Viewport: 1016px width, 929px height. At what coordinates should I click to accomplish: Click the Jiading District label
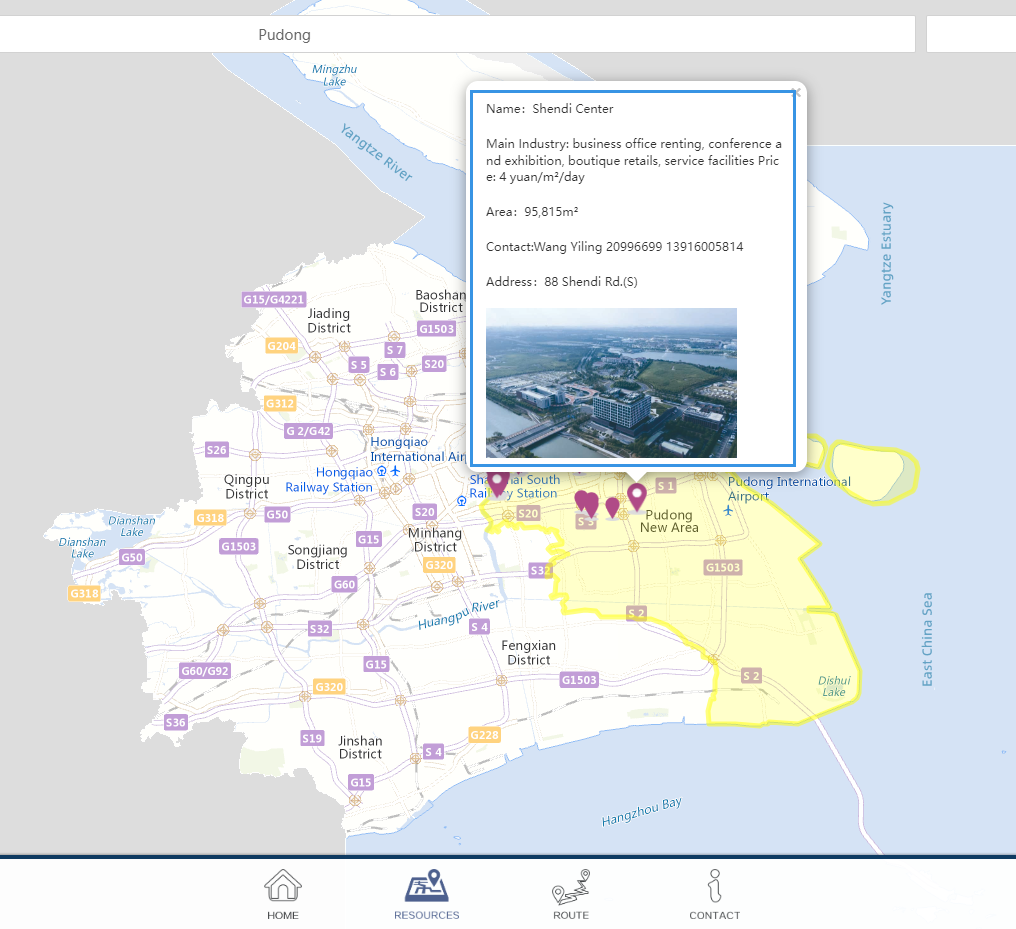(x=329, y=321)
